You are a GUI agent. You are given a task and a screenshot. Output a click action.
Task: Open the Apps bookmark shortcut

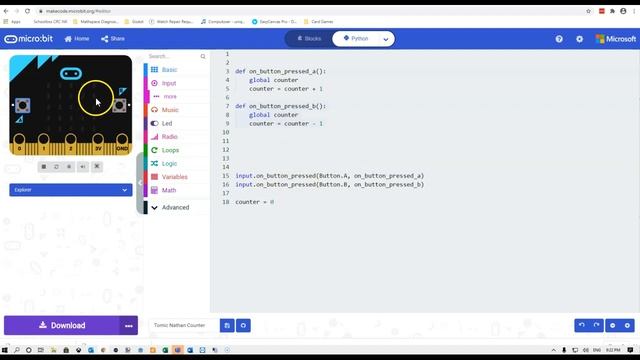pos(12,22)
